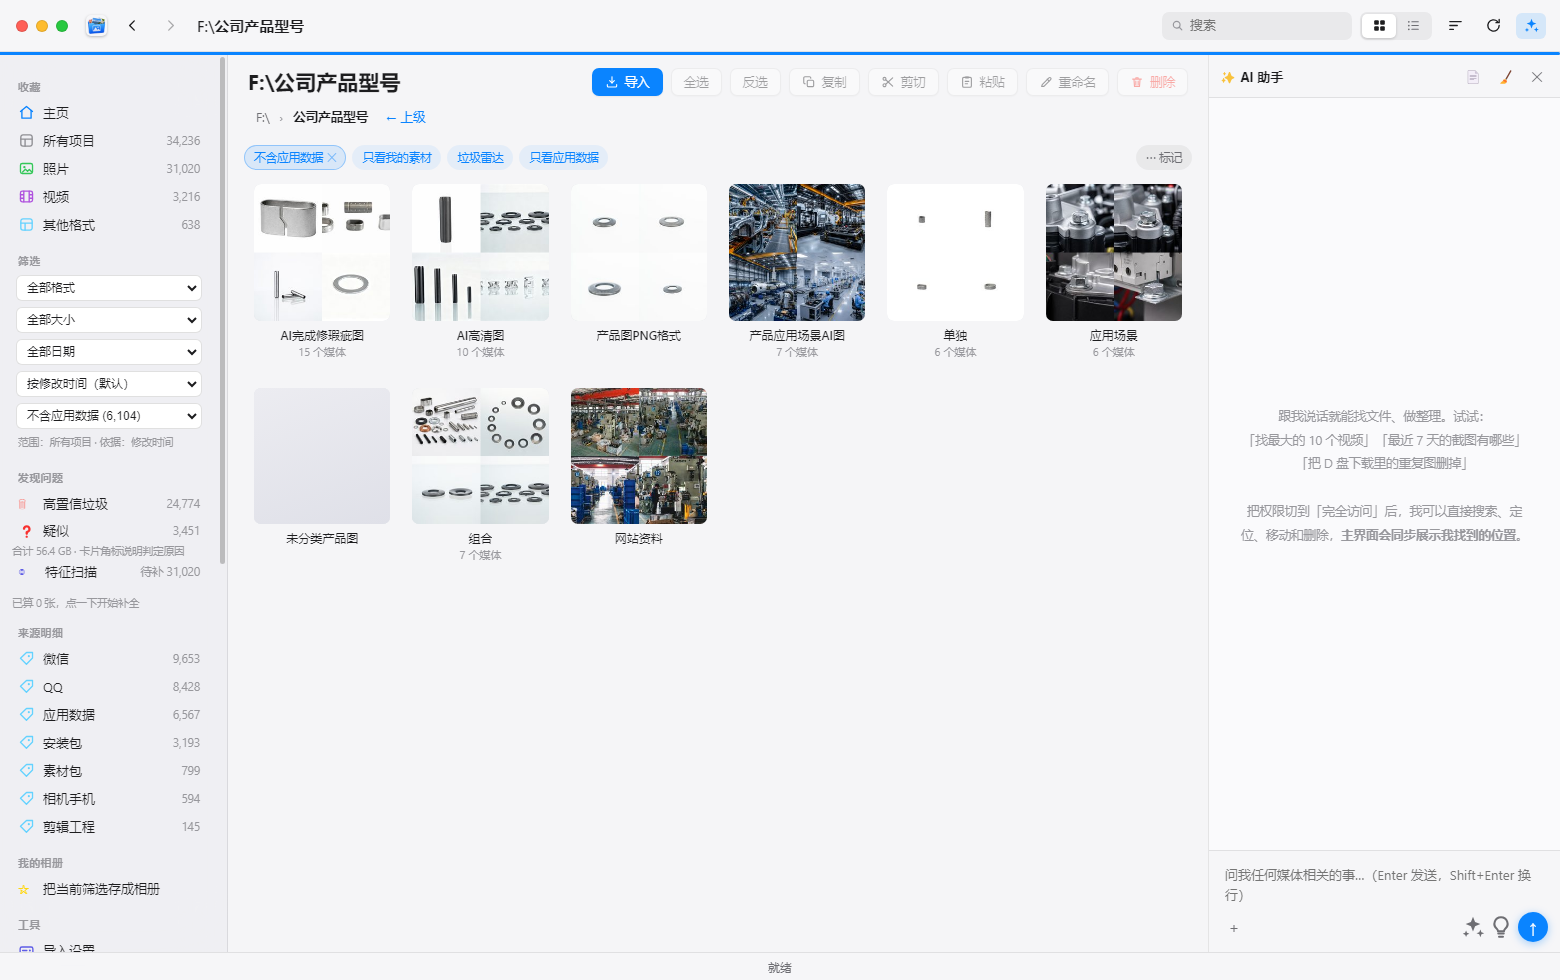This screenshot has width=1560, height=980.
Task: Remove the 不含应用数据 filter chip
Action: tap(332, 157)
